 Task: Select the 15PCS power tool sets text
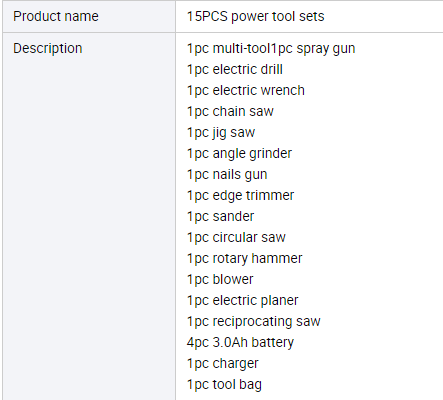255,16
